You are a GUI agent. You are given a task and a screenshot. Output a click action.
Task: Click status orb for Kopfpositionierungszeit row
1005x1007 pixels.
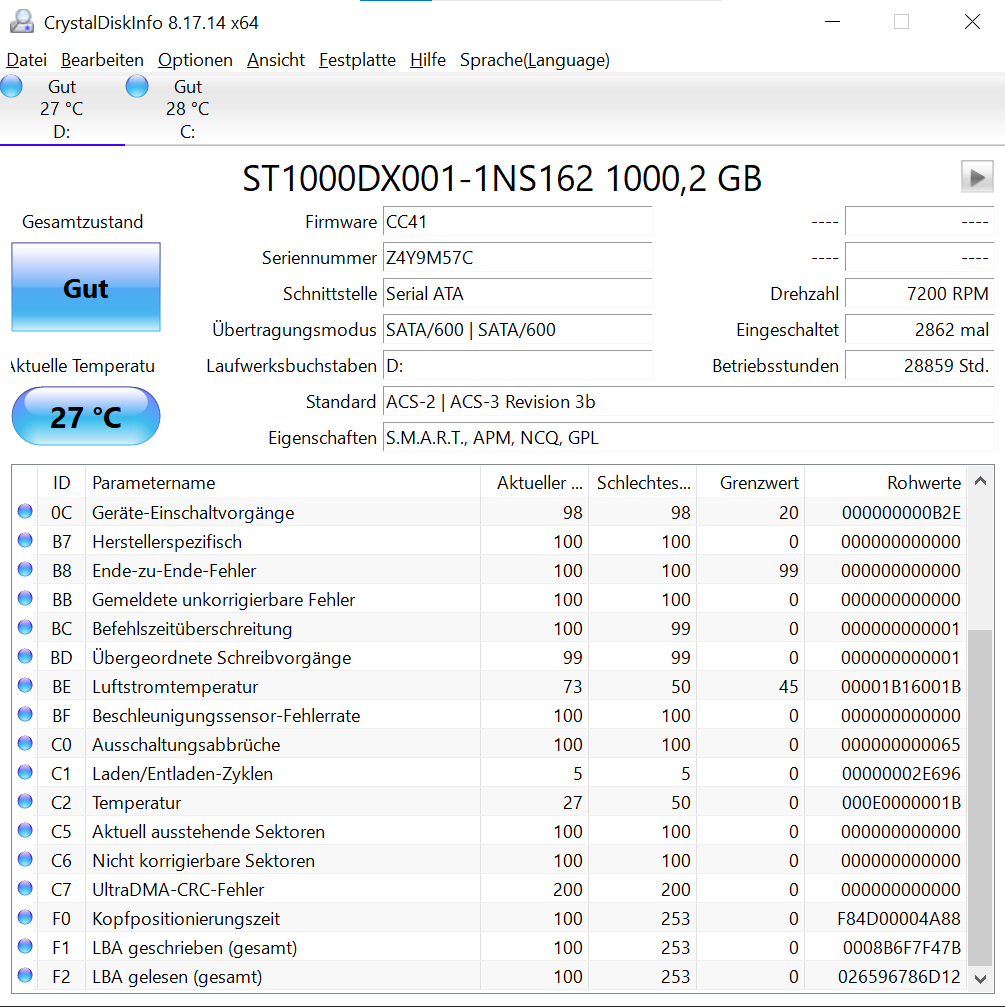[25, 917]
